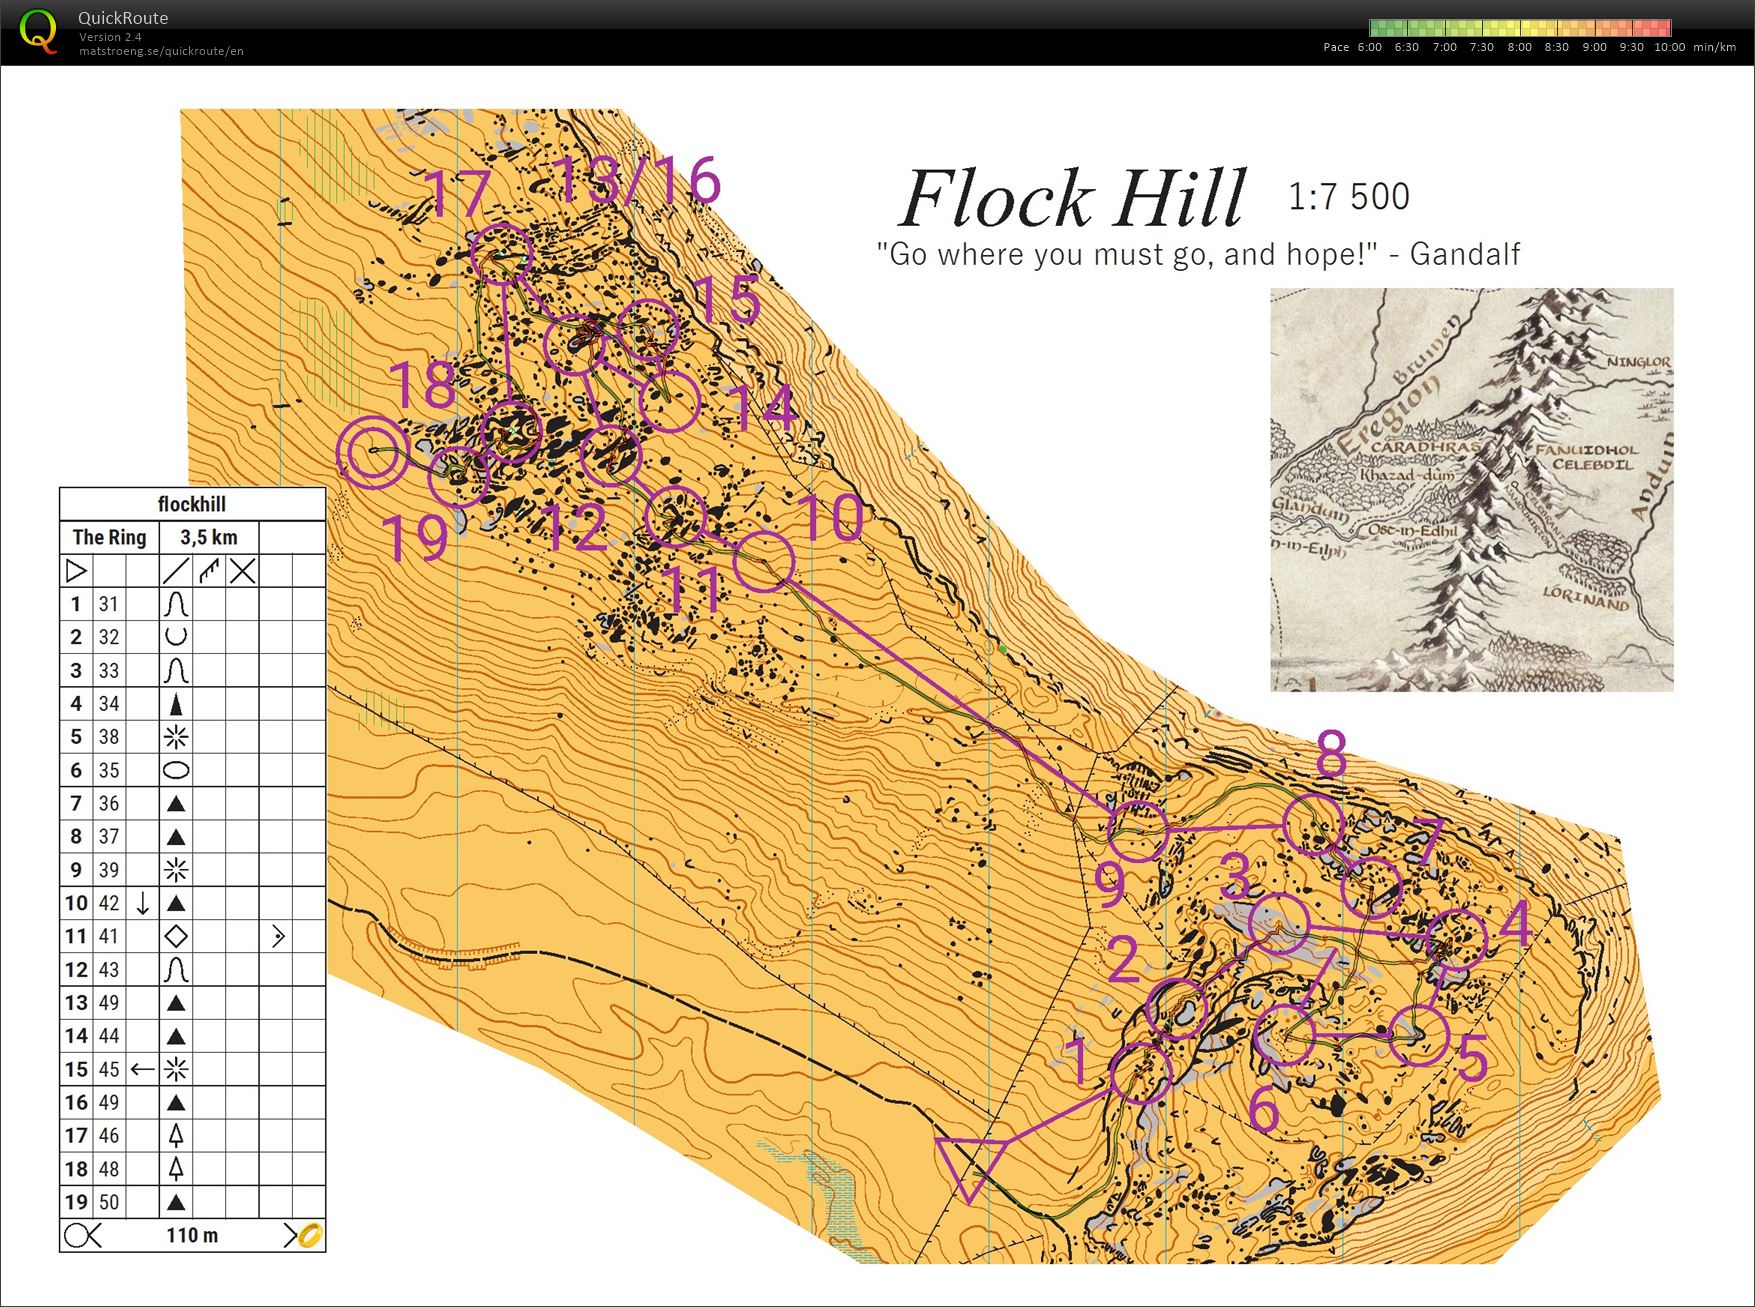Click the 10:00 pace label
Image resolution: width=1755 pixels, height=1307 pixels.
pos(1669,47)
